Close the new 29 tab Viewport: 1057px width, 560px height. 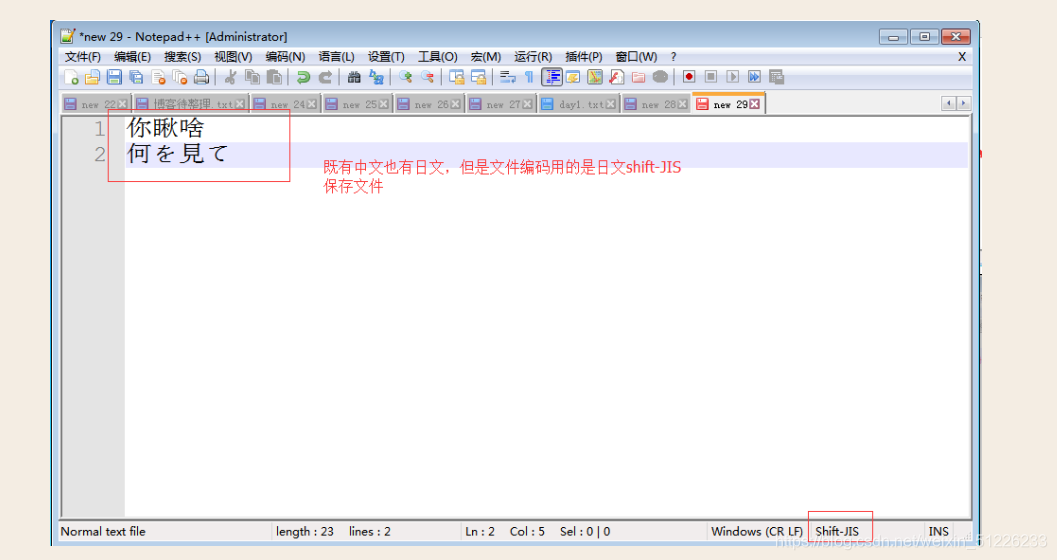point(755,104)
